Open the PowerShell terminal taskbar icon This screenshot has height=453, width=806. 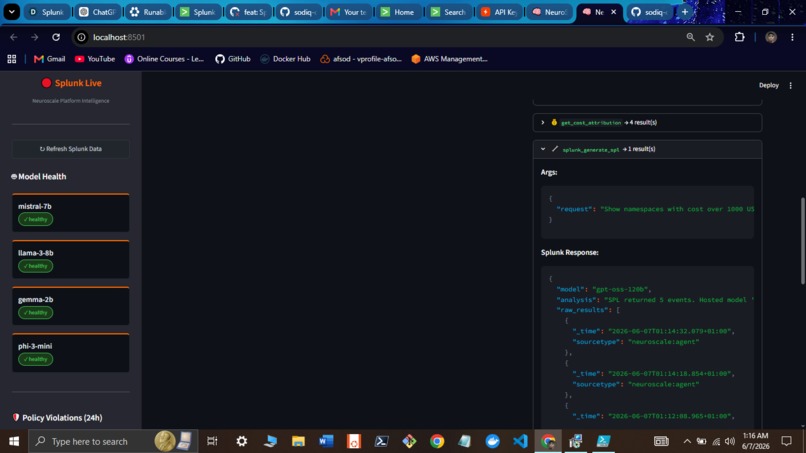pos(381,441)
